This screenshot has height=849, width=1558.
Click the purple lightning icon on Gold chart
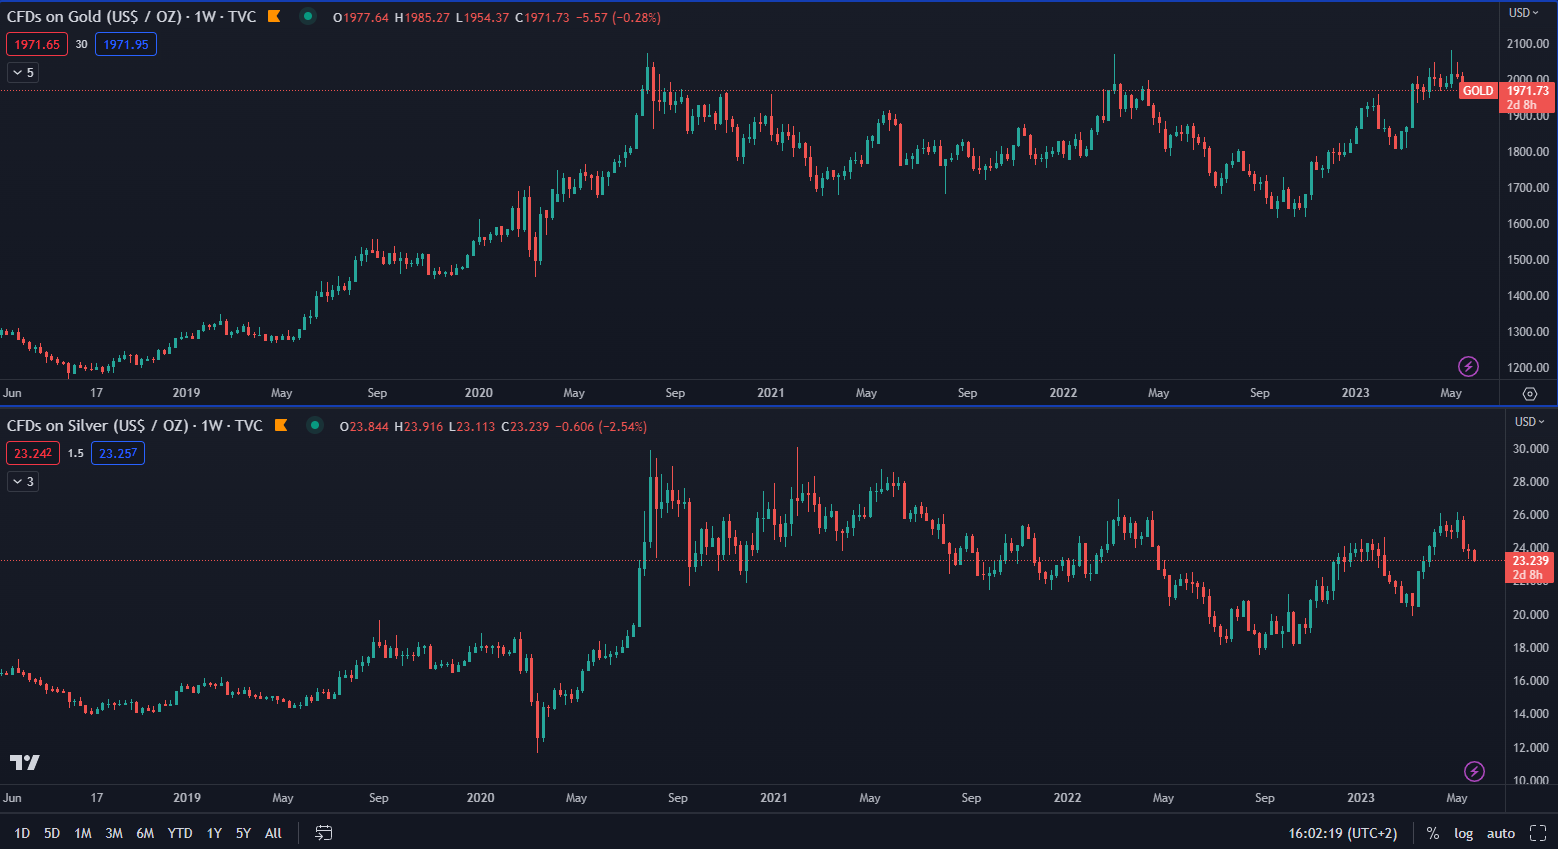coord(1468,366)
